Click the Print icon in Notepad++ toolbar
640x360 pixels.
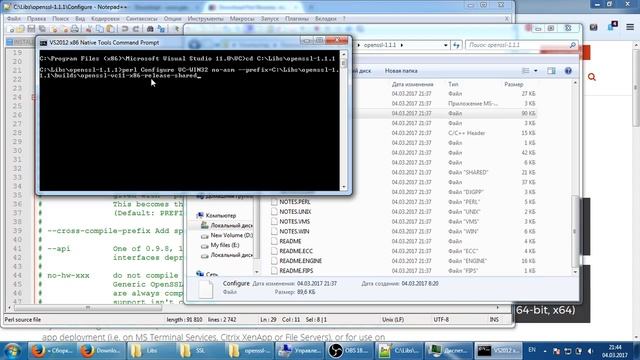pyautogui.click(x=75, y=29)
